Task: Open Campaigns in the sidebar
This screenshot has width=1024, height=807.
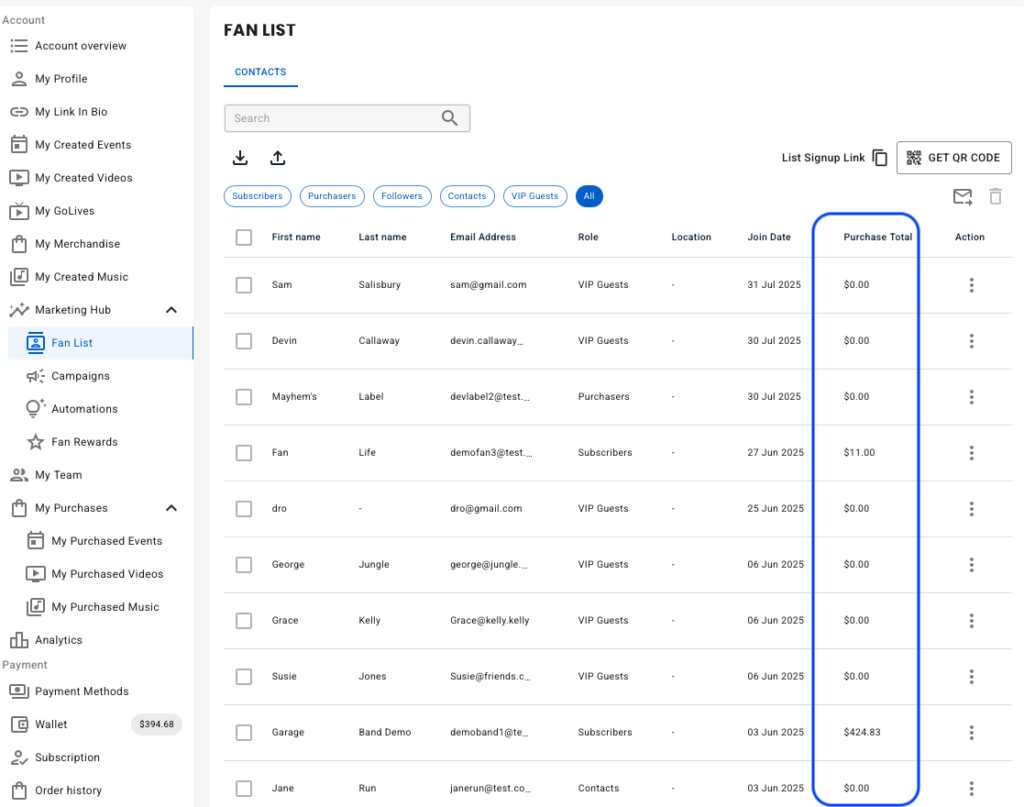Action: pyautogui.click(x=80, y=376)
